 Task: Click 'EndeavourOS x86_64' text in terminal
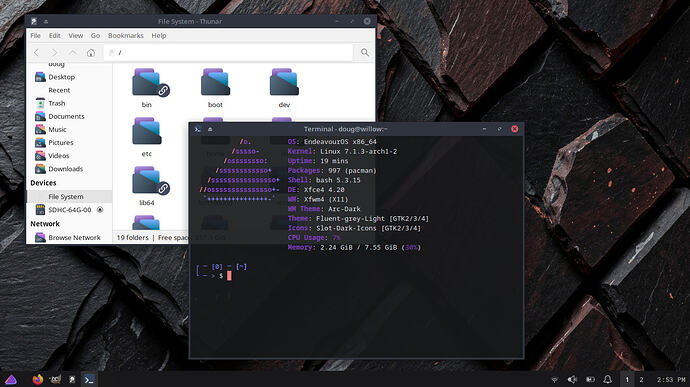coord(340,142)
